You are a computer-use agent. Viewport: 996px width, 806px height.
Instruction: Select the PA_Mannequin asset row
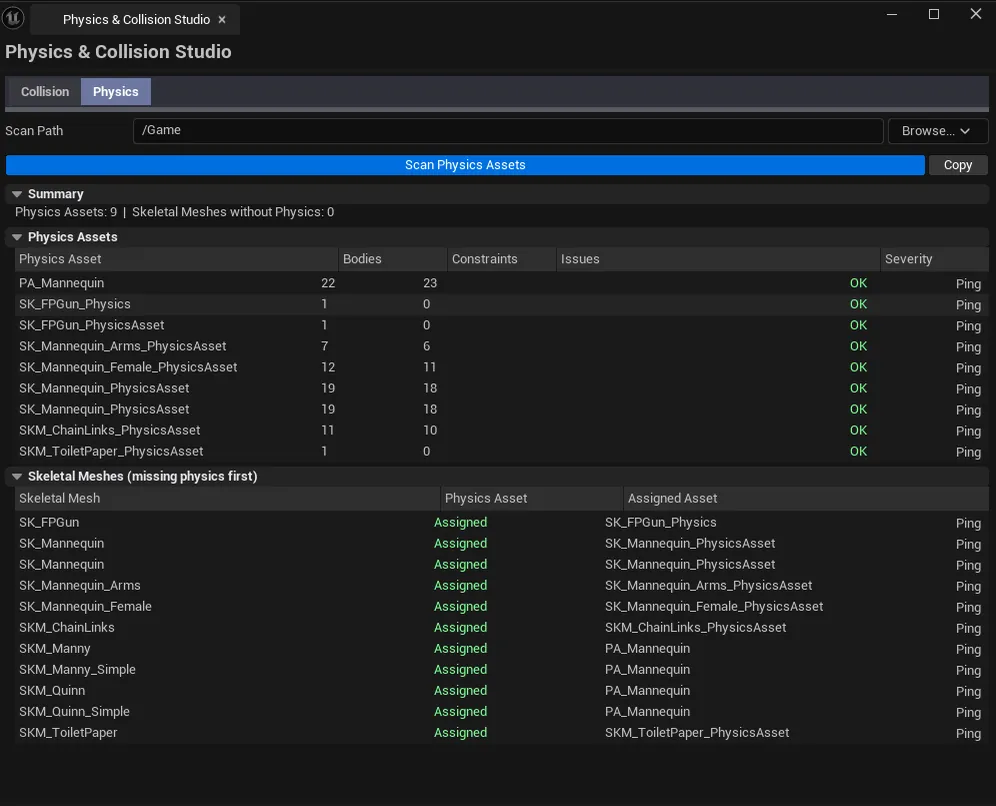(502, 283)
